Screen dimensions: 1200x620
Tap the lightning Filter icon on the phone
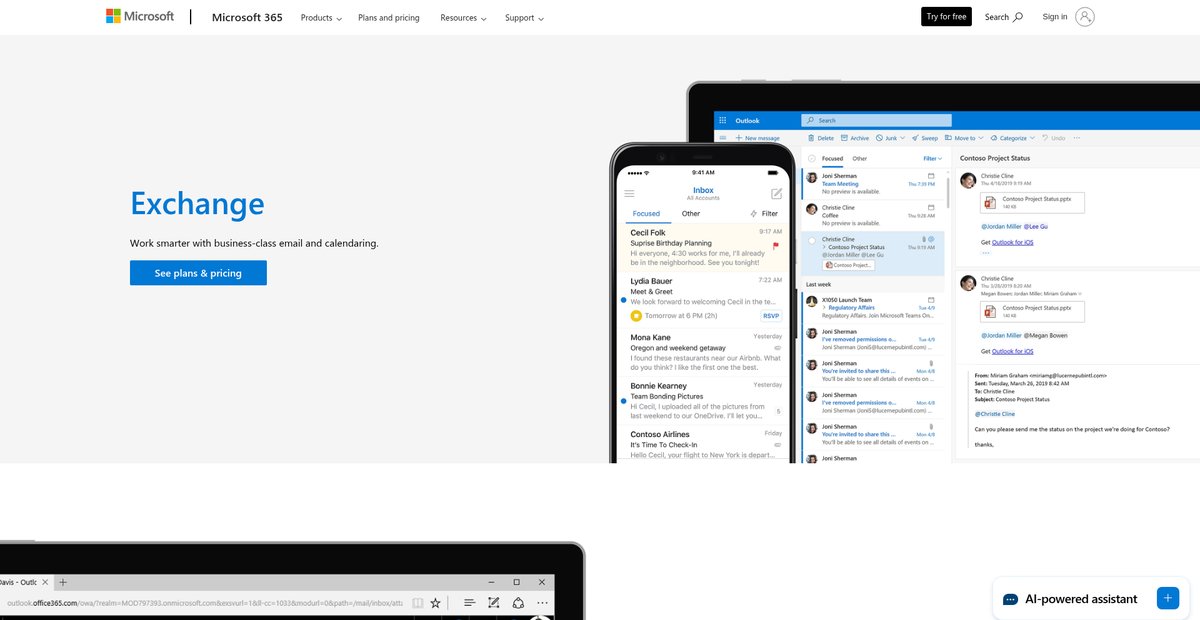[x=753, y=213]
